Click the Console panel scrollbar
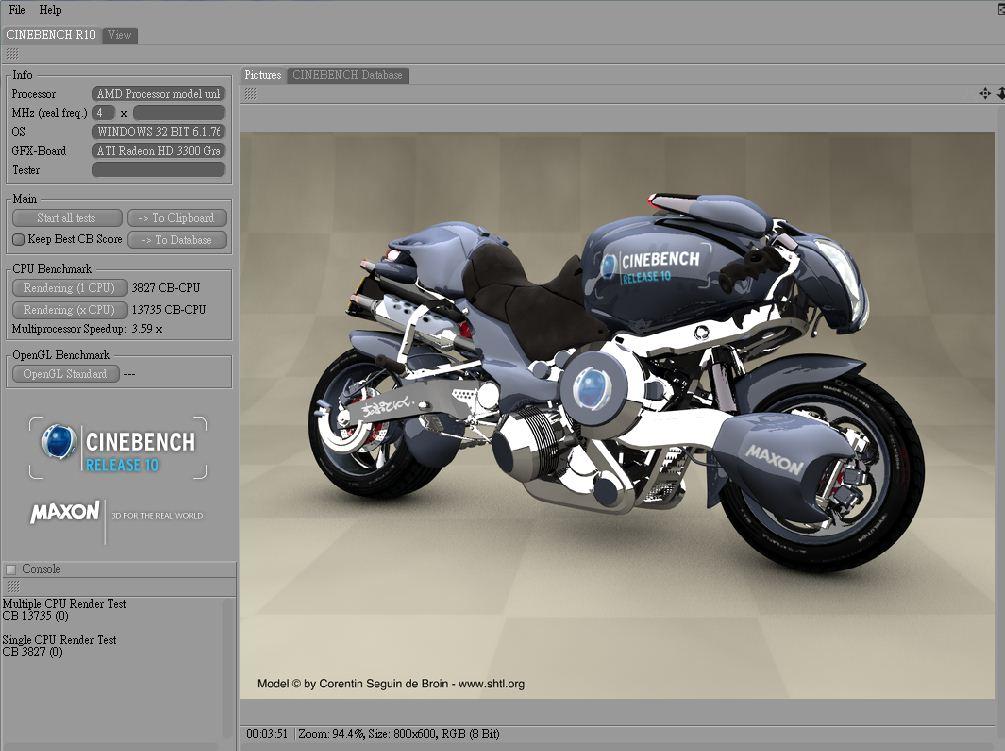This screenshot has width=1005, height=751. pos(228,668)
